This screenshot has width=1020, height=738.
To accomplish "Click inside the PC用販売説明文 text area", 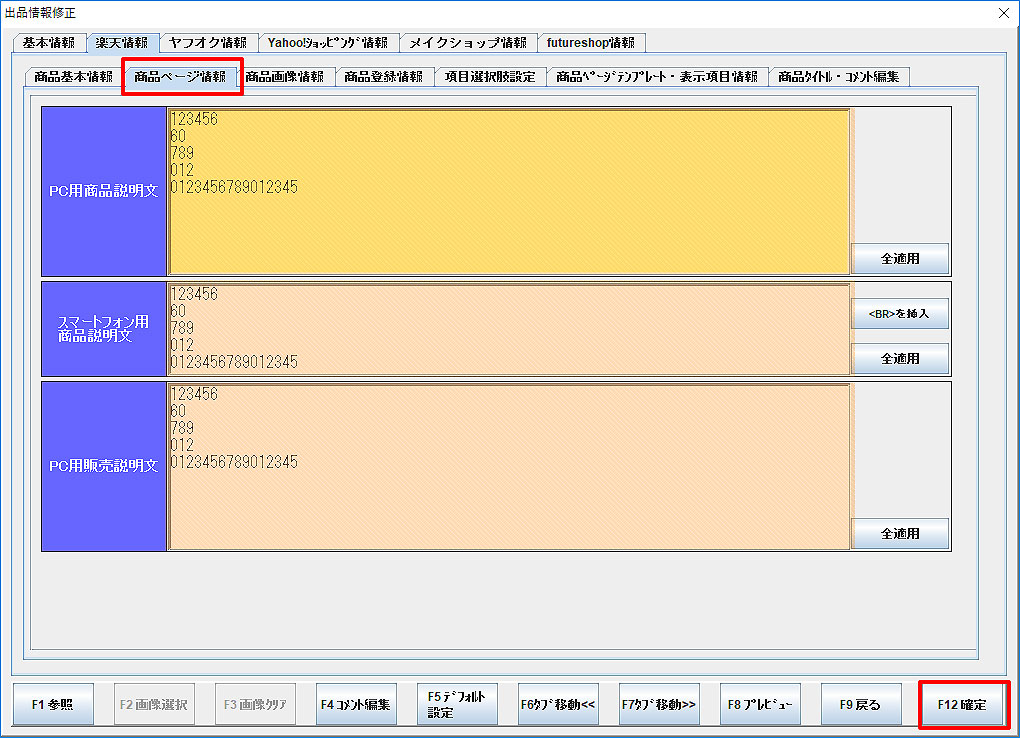I will (x=509, y=467).
